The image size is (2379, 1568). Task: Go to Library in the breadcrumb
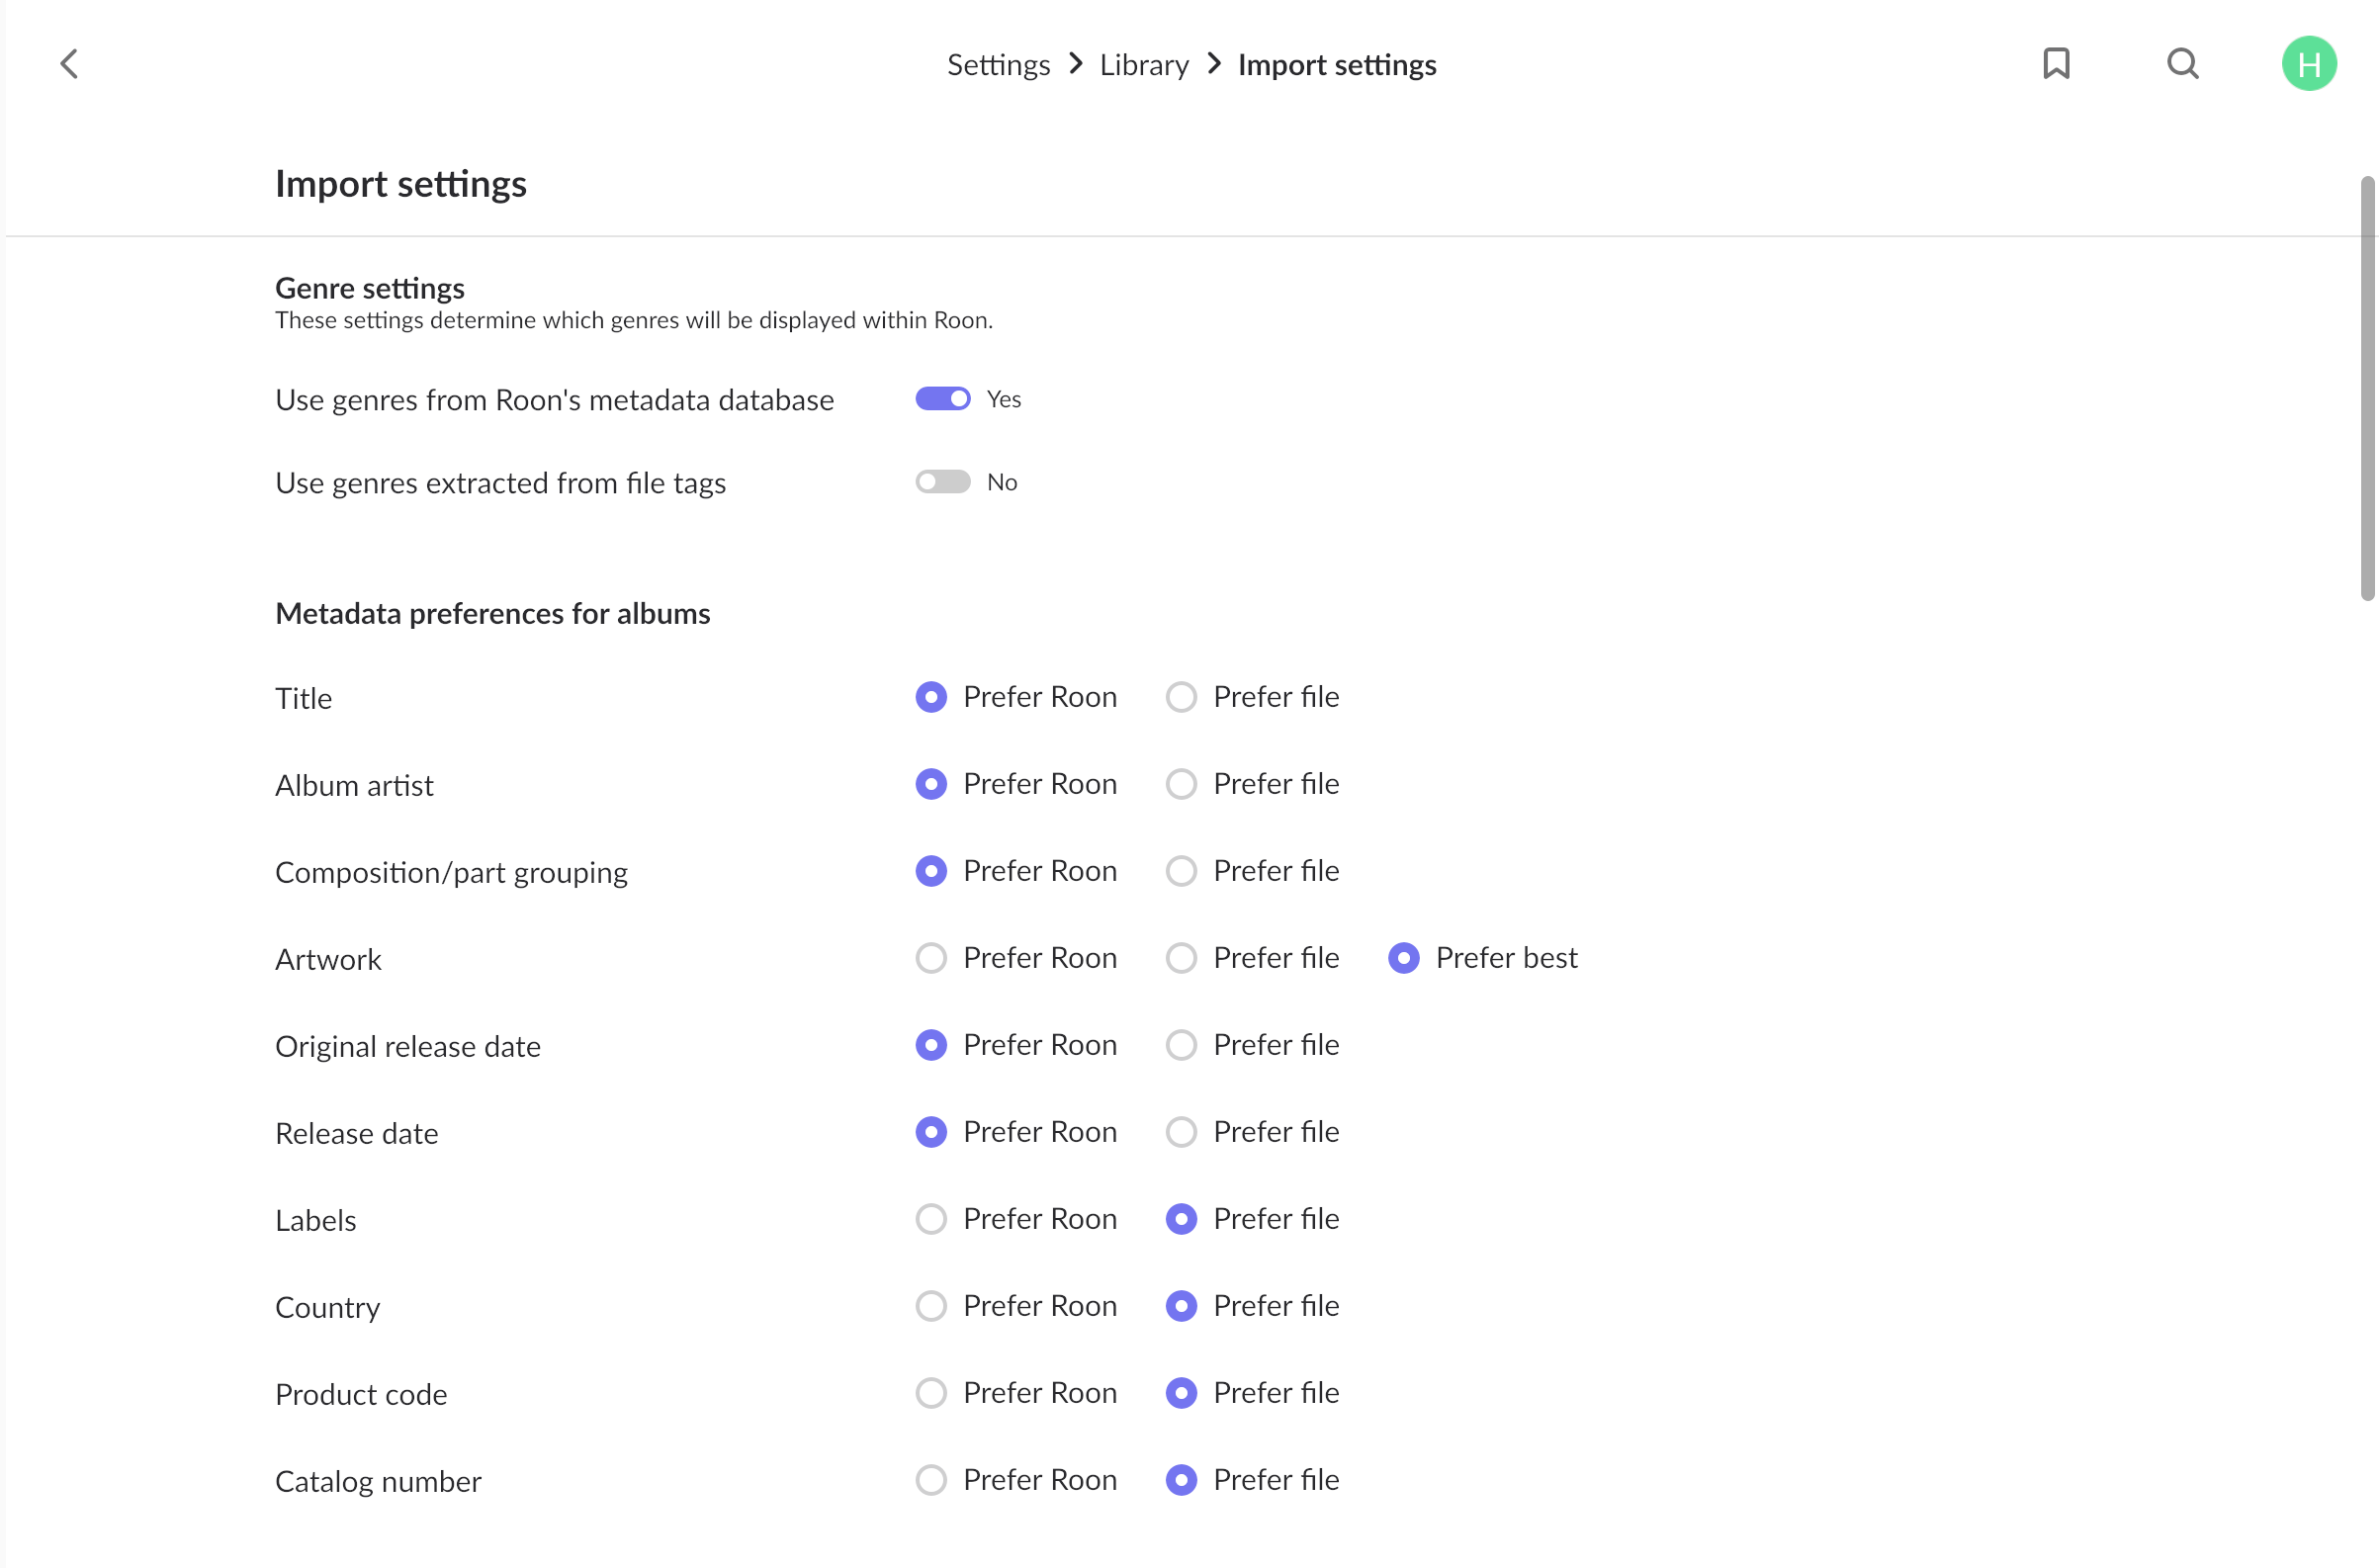pyautogui.click(x=1144, y=65)
